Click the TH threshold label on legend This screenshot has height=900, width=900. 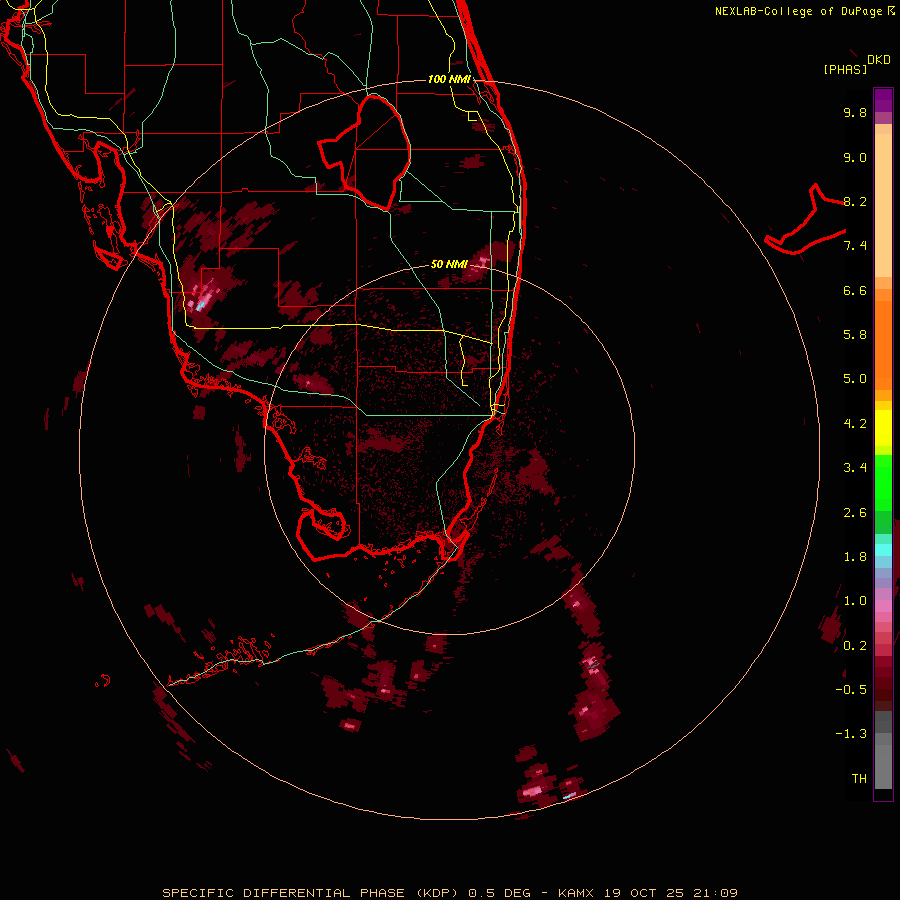[x=859, y=779]
